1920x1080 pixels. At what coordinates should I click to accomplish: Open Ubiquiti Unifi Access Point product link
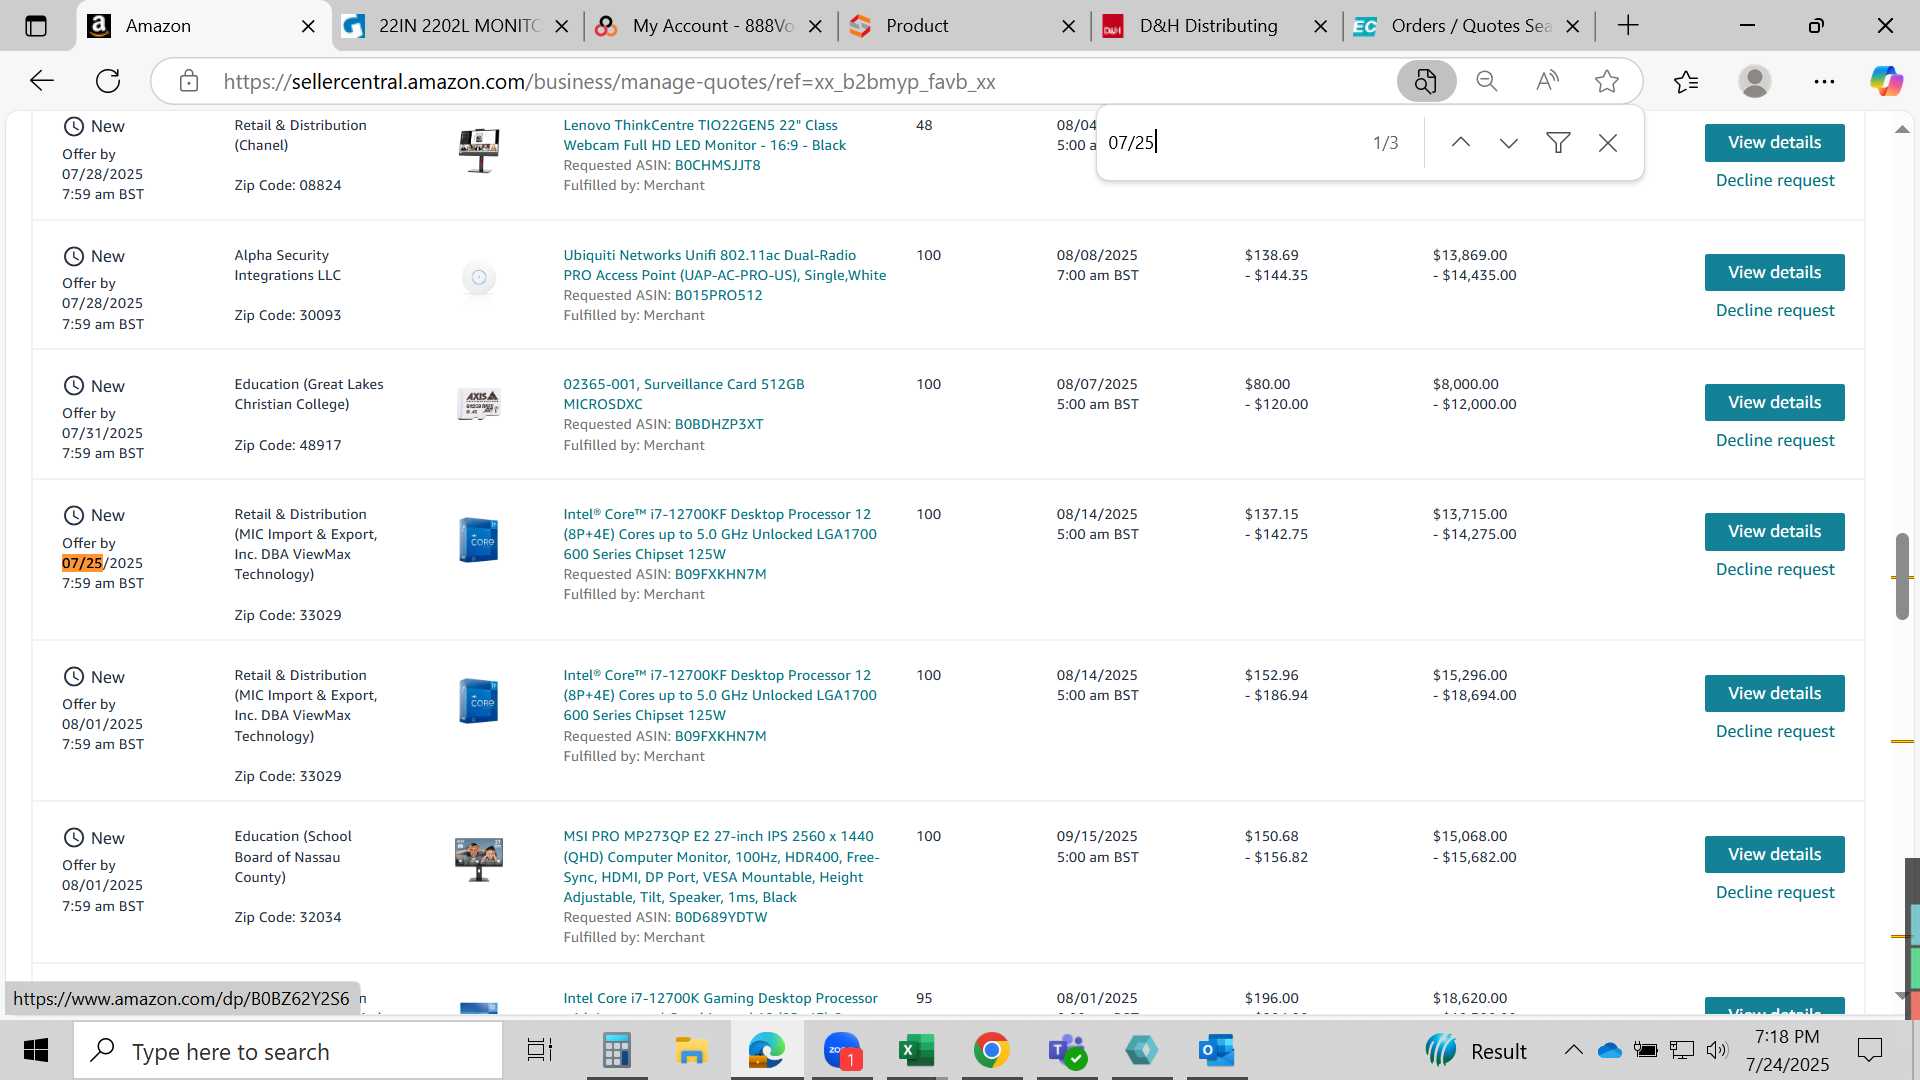pos(724,265)
